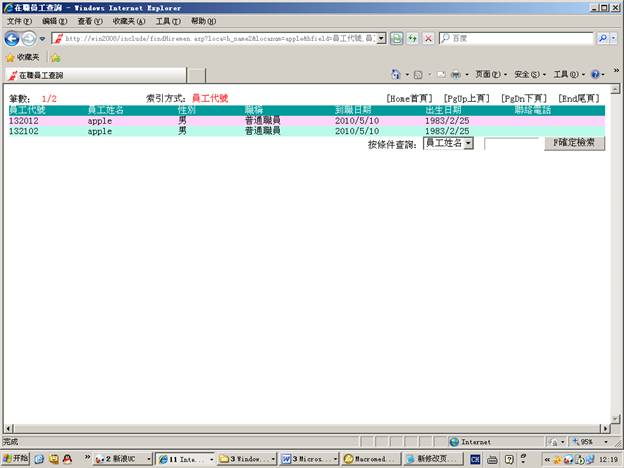Jump to first page via [Home首頁]

click(409, 98)
